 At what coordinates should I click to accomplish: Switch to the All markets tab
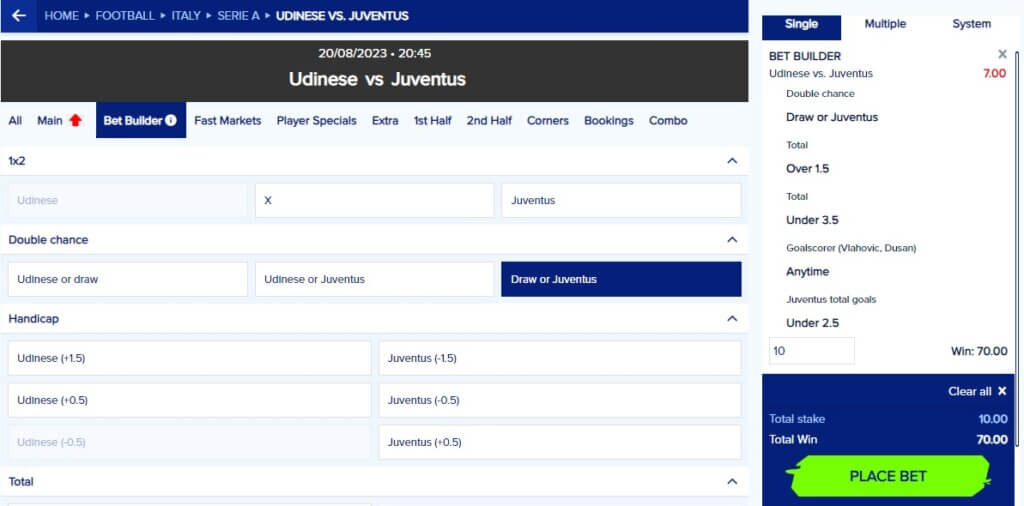tap(15, 120)
